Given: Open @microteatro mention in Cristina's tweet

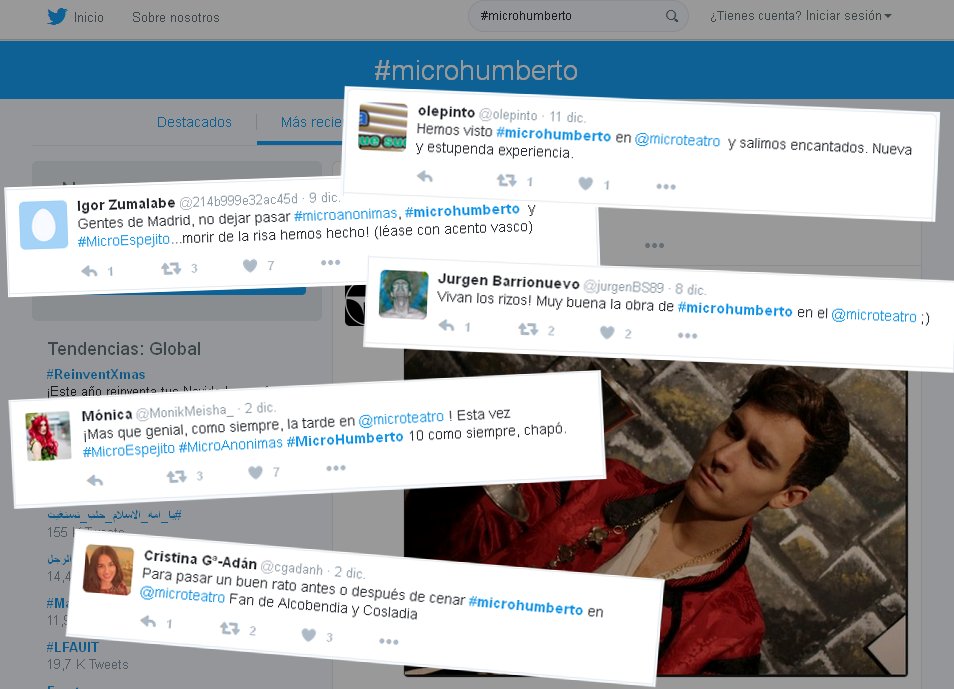Looking at the screenshot, I should (183, 594).
